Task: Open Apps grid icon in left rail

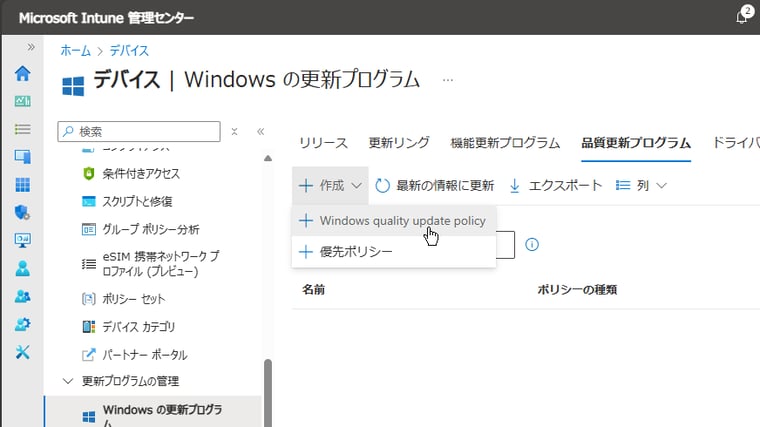Action: coord(22,185)
